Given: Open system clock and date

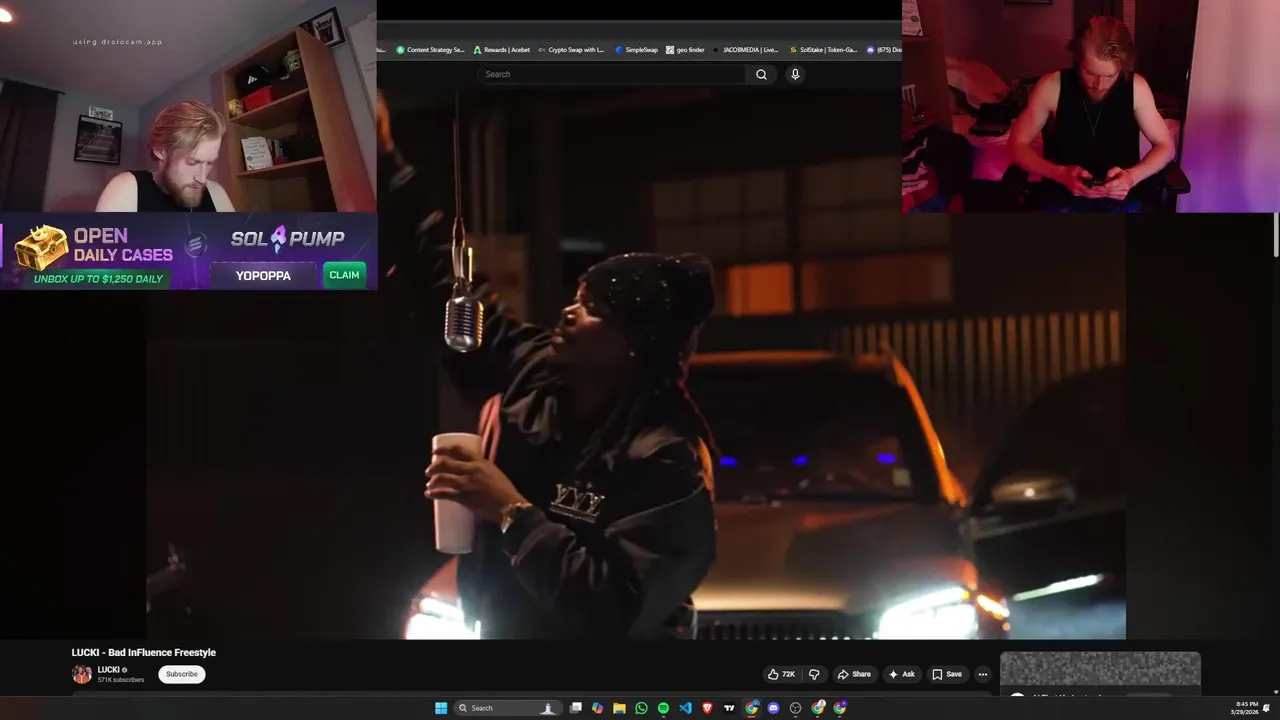Looking at the screenshot, I should 1244,708.
